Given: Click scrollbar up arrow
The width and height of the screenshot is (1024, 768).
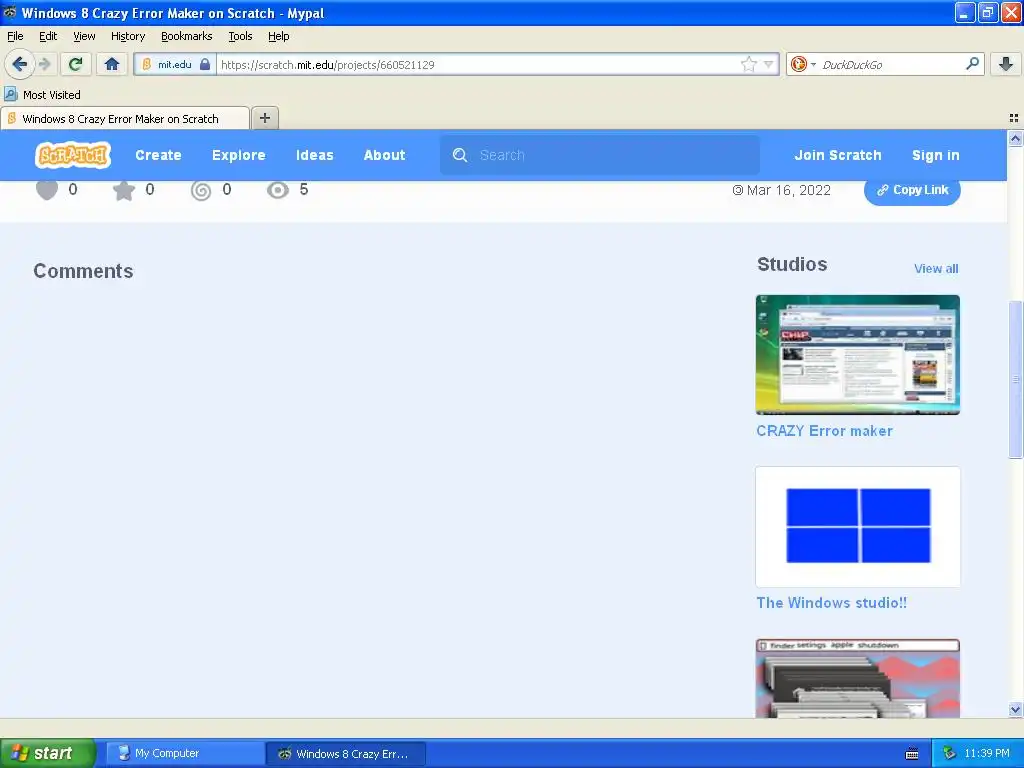Looking at the screenshot, I should (x=1015, y=138).
